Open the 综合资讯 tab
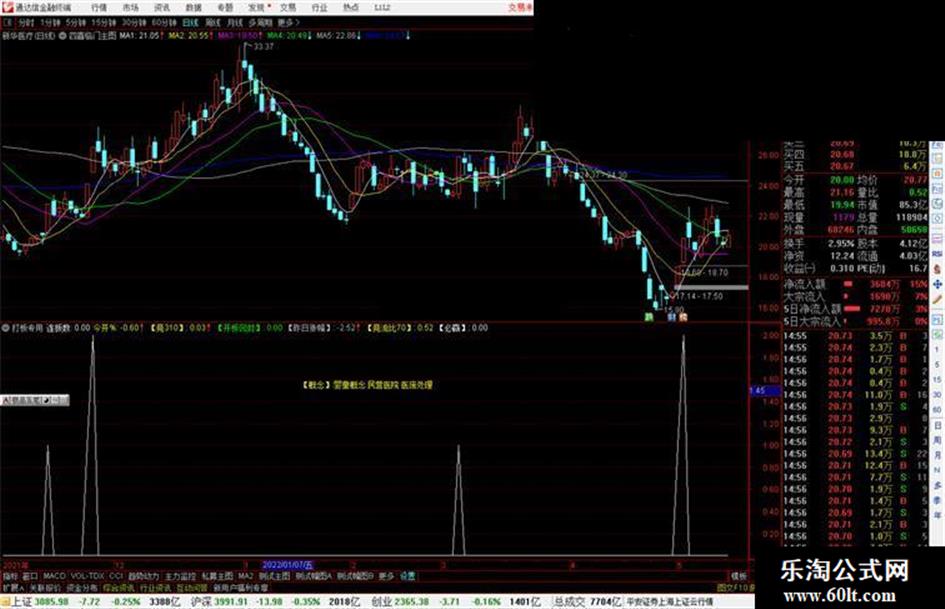This screenshot has width=945, height=609. pos(119,587)
